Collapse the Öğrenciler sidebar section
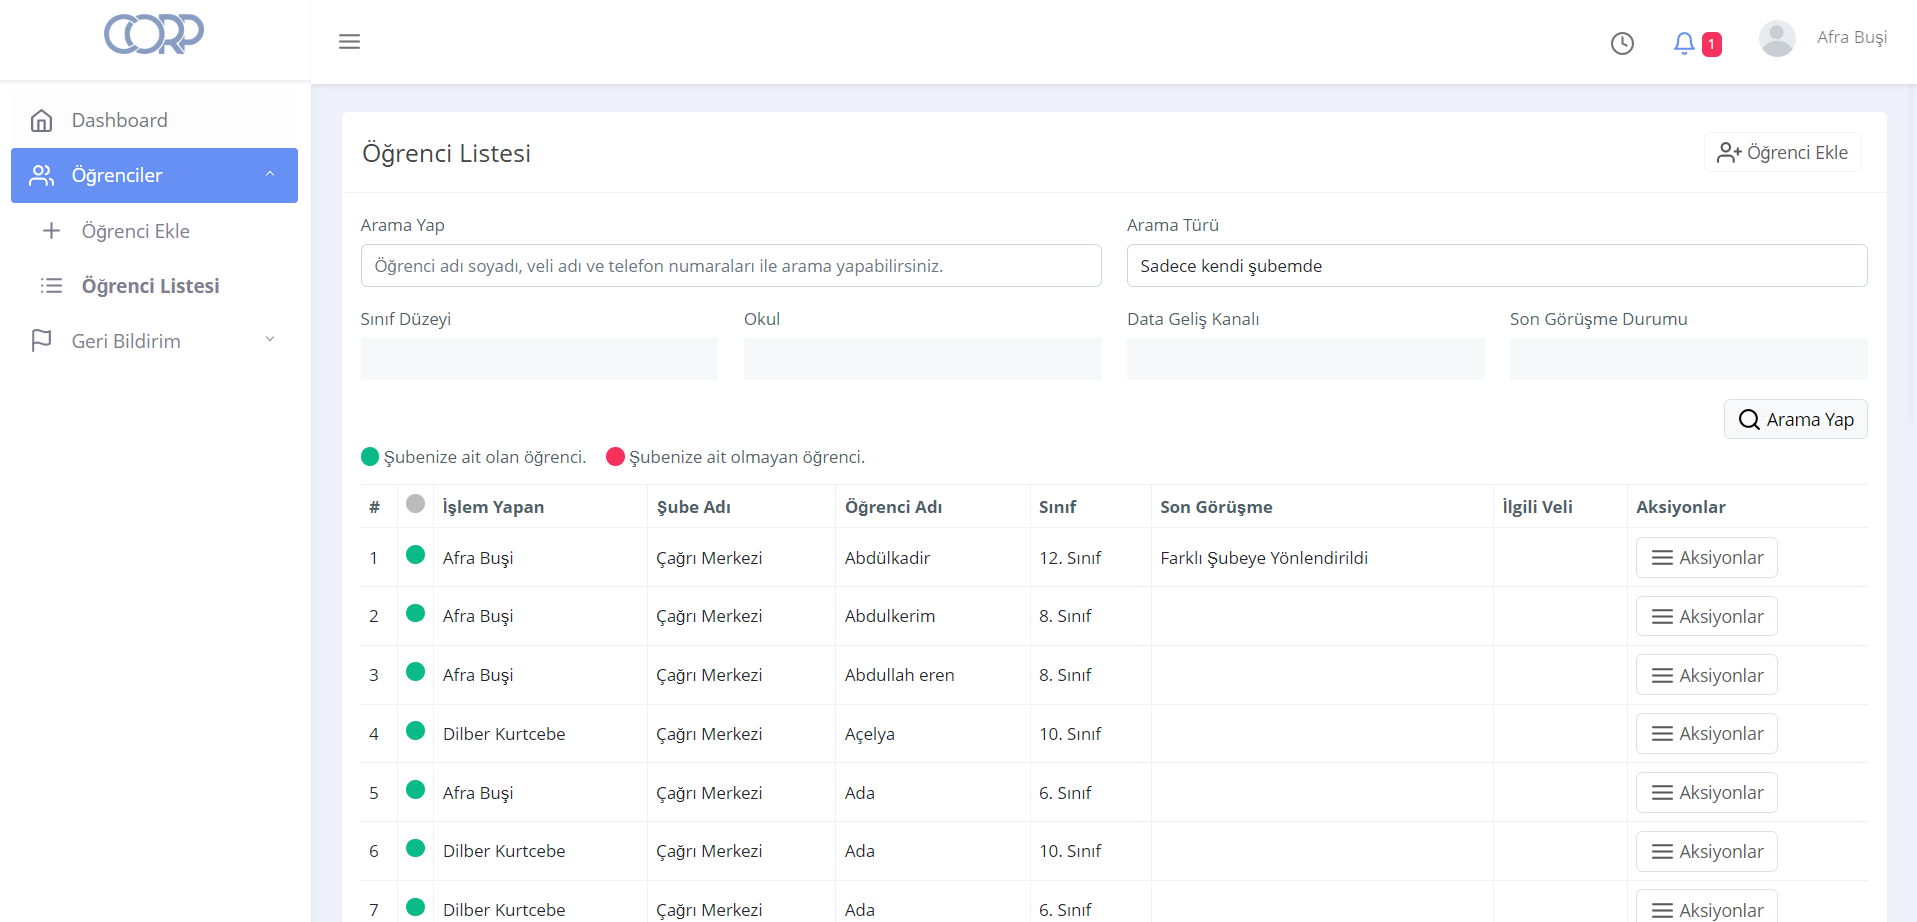This screenshot has width=1917, height=922. (x=269, y=175)
